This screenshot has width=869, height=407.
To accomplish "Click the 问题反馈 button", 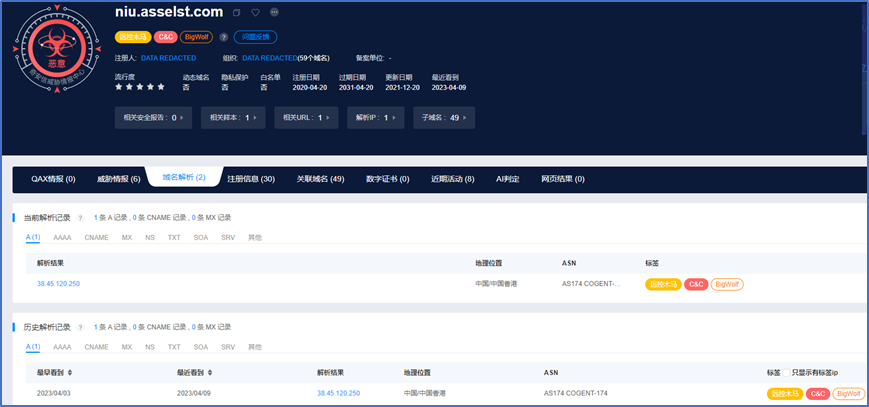I will (x=255, y=37).
